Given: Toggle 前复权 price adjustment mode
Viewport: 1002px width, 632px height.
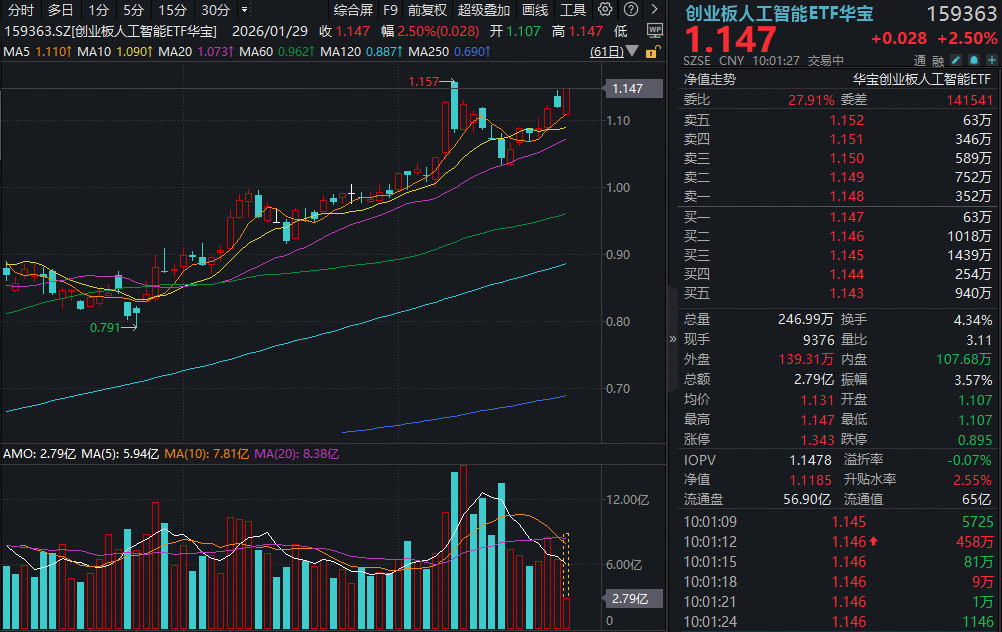Looking at the screenshot, I should tap(425, 9).
